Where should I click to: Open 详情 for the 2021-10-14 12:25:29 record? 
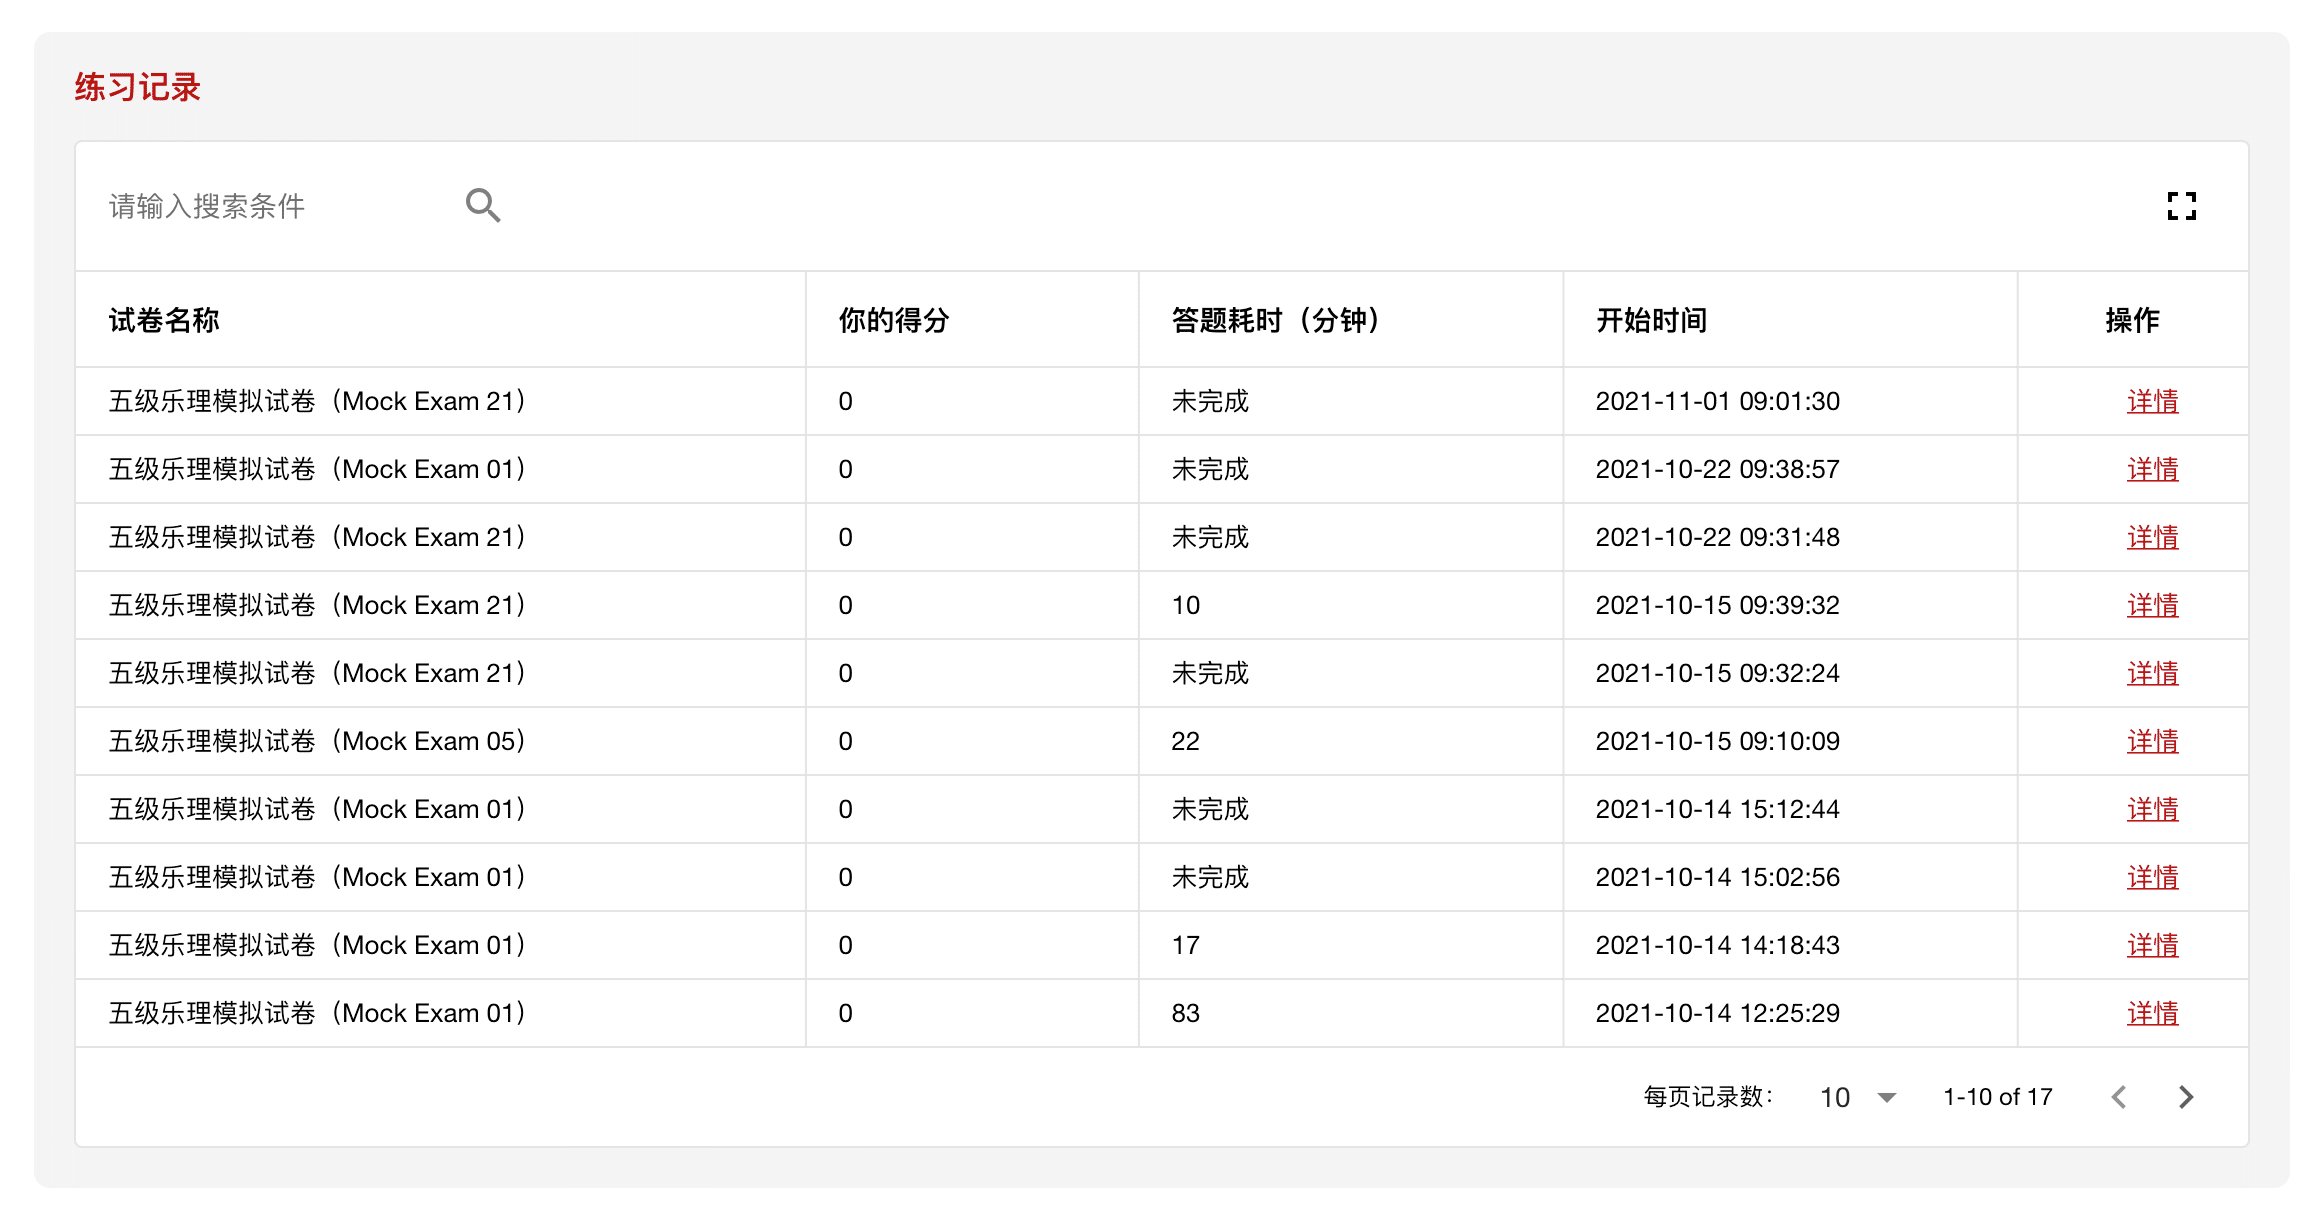click(2152, 1013)
